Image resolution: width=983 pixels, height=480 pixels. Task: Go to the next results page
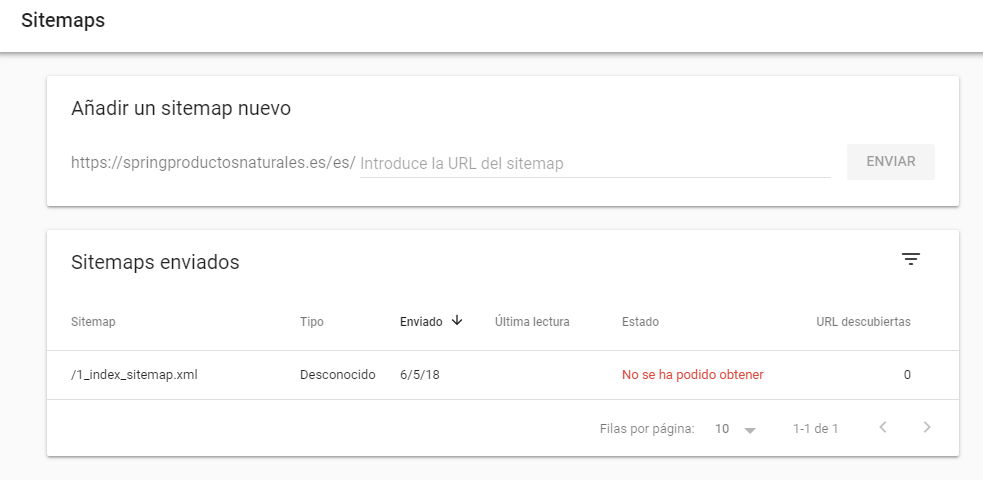pyautogui.click(x=927, y=428)
